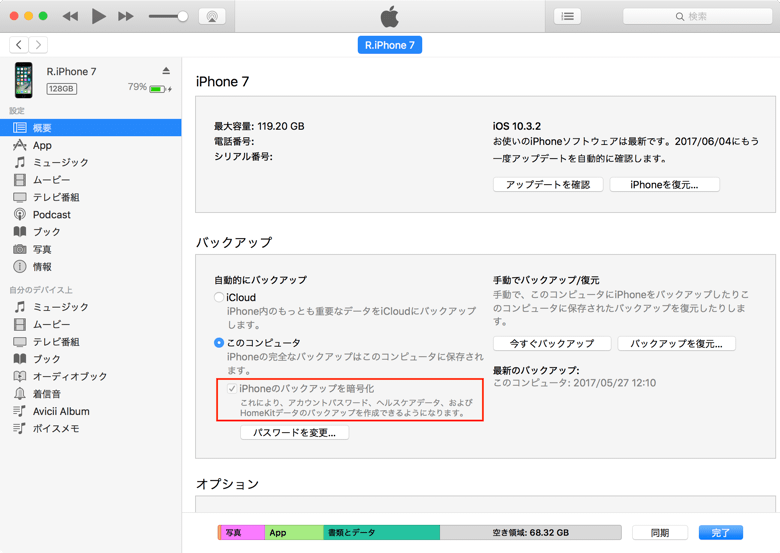
Task: Adjust the volume slider knob
Action: coord(183,16)
